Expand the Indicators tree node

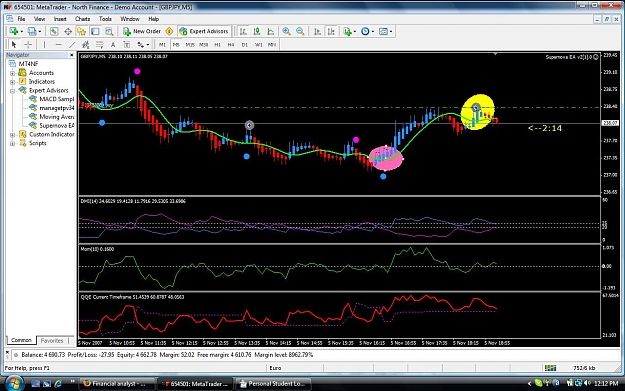12,82
